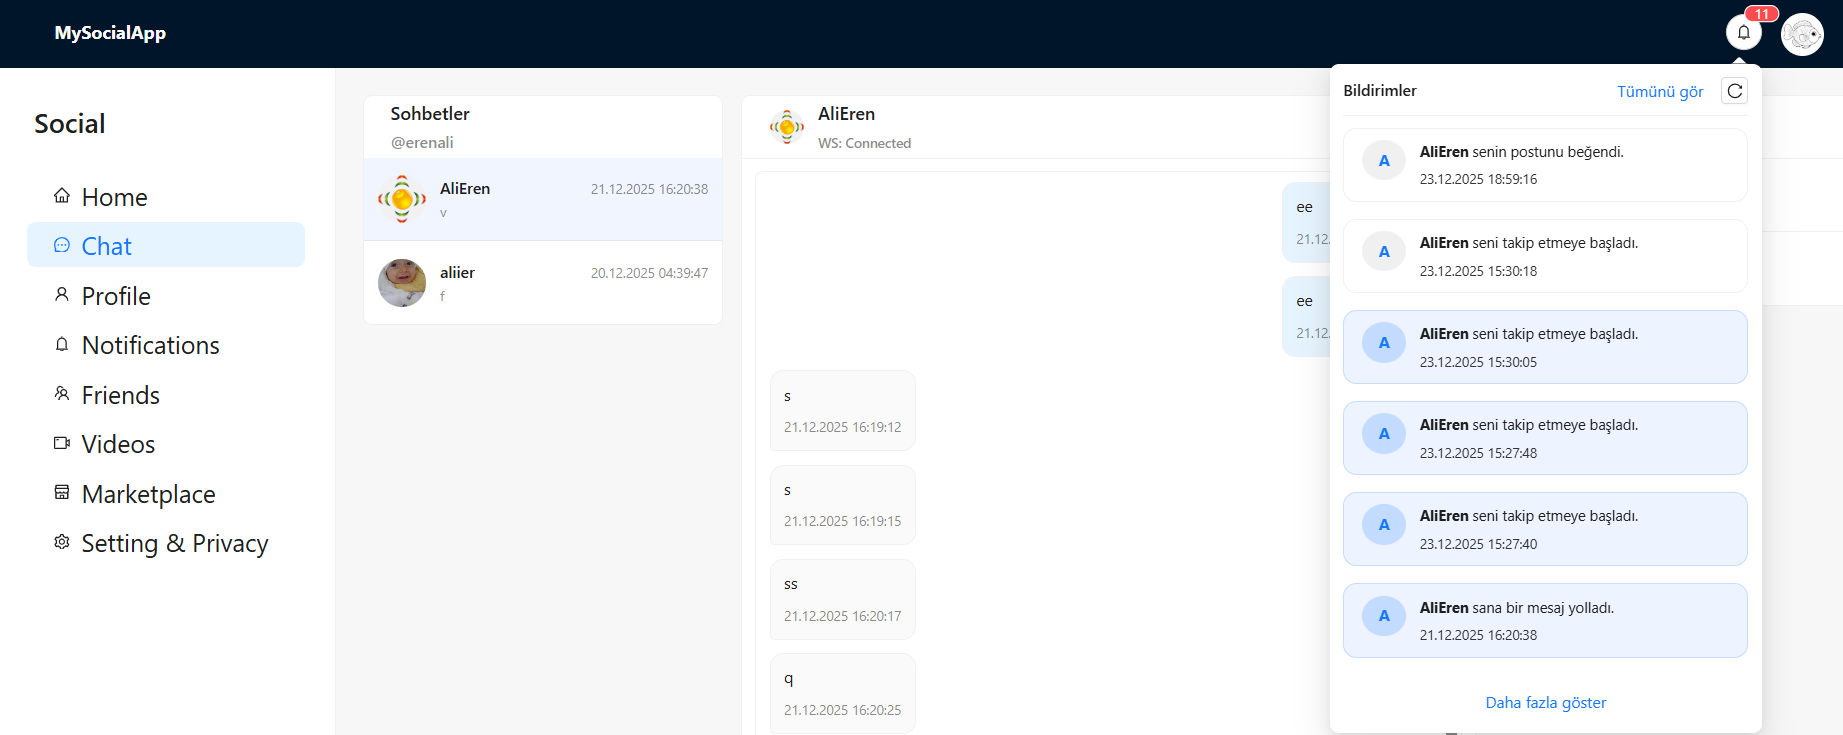Click the '@erenali' username under Sohbetler
This screenshot has width=1843, height=735.
coord(422,142)
